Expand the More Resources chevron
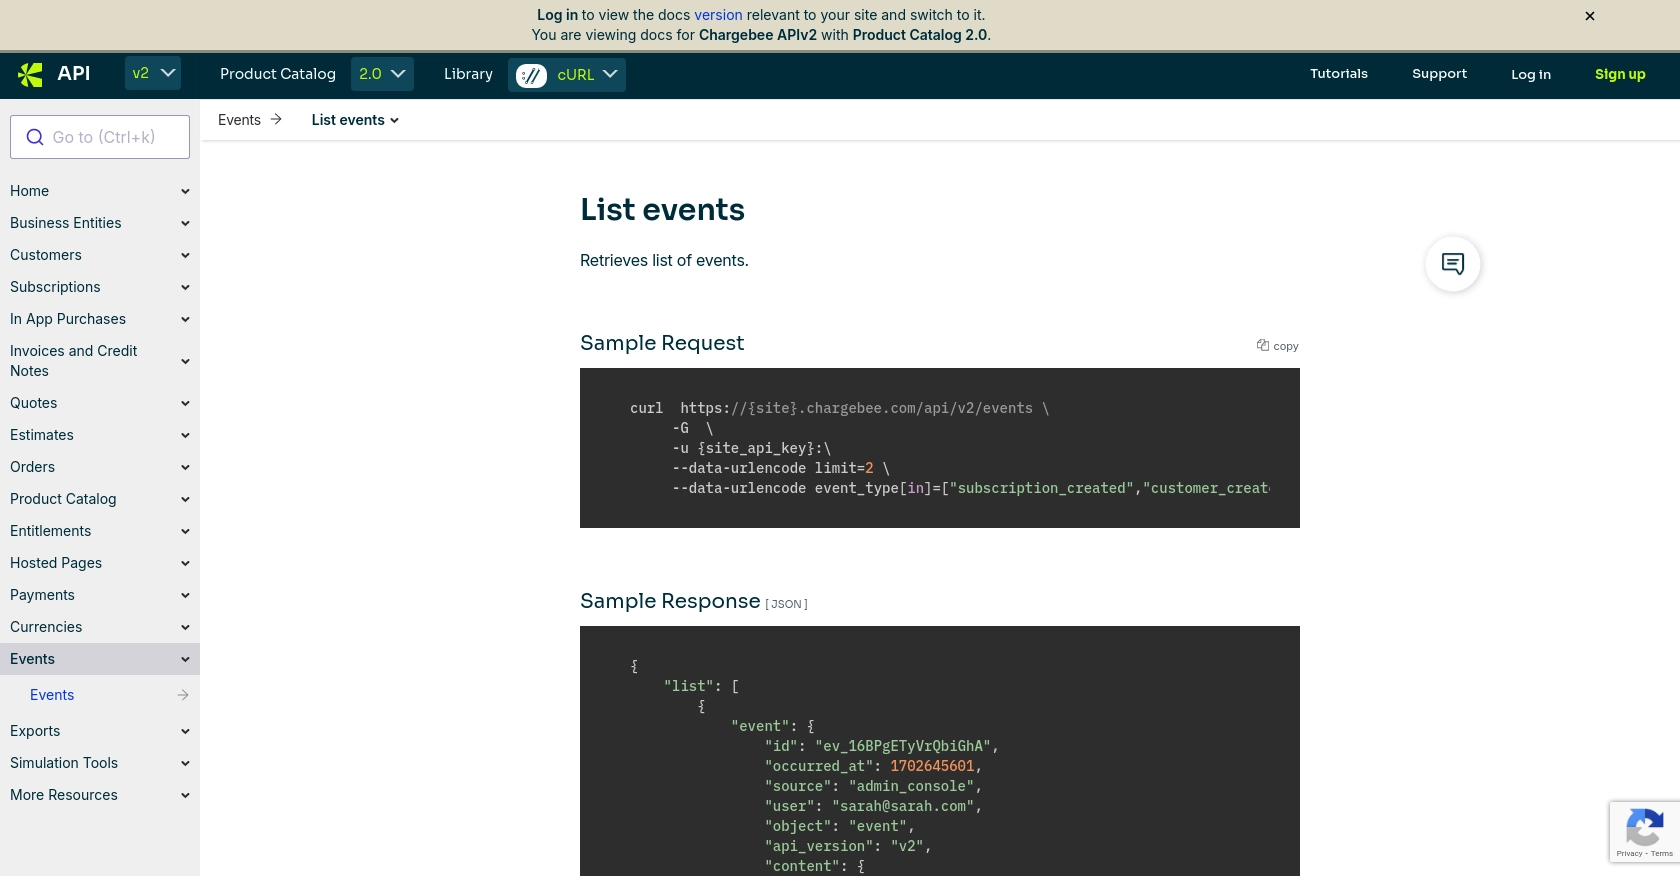The image size is (1680, 876). (185, 795)
